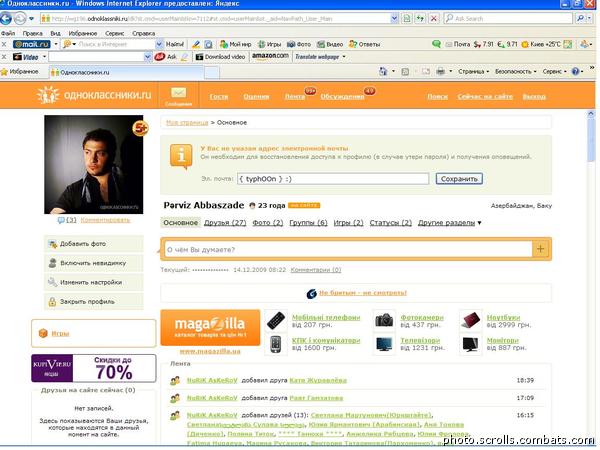600x450 pixels.
Task: Click the Почта mail icon
Action: 458,44
